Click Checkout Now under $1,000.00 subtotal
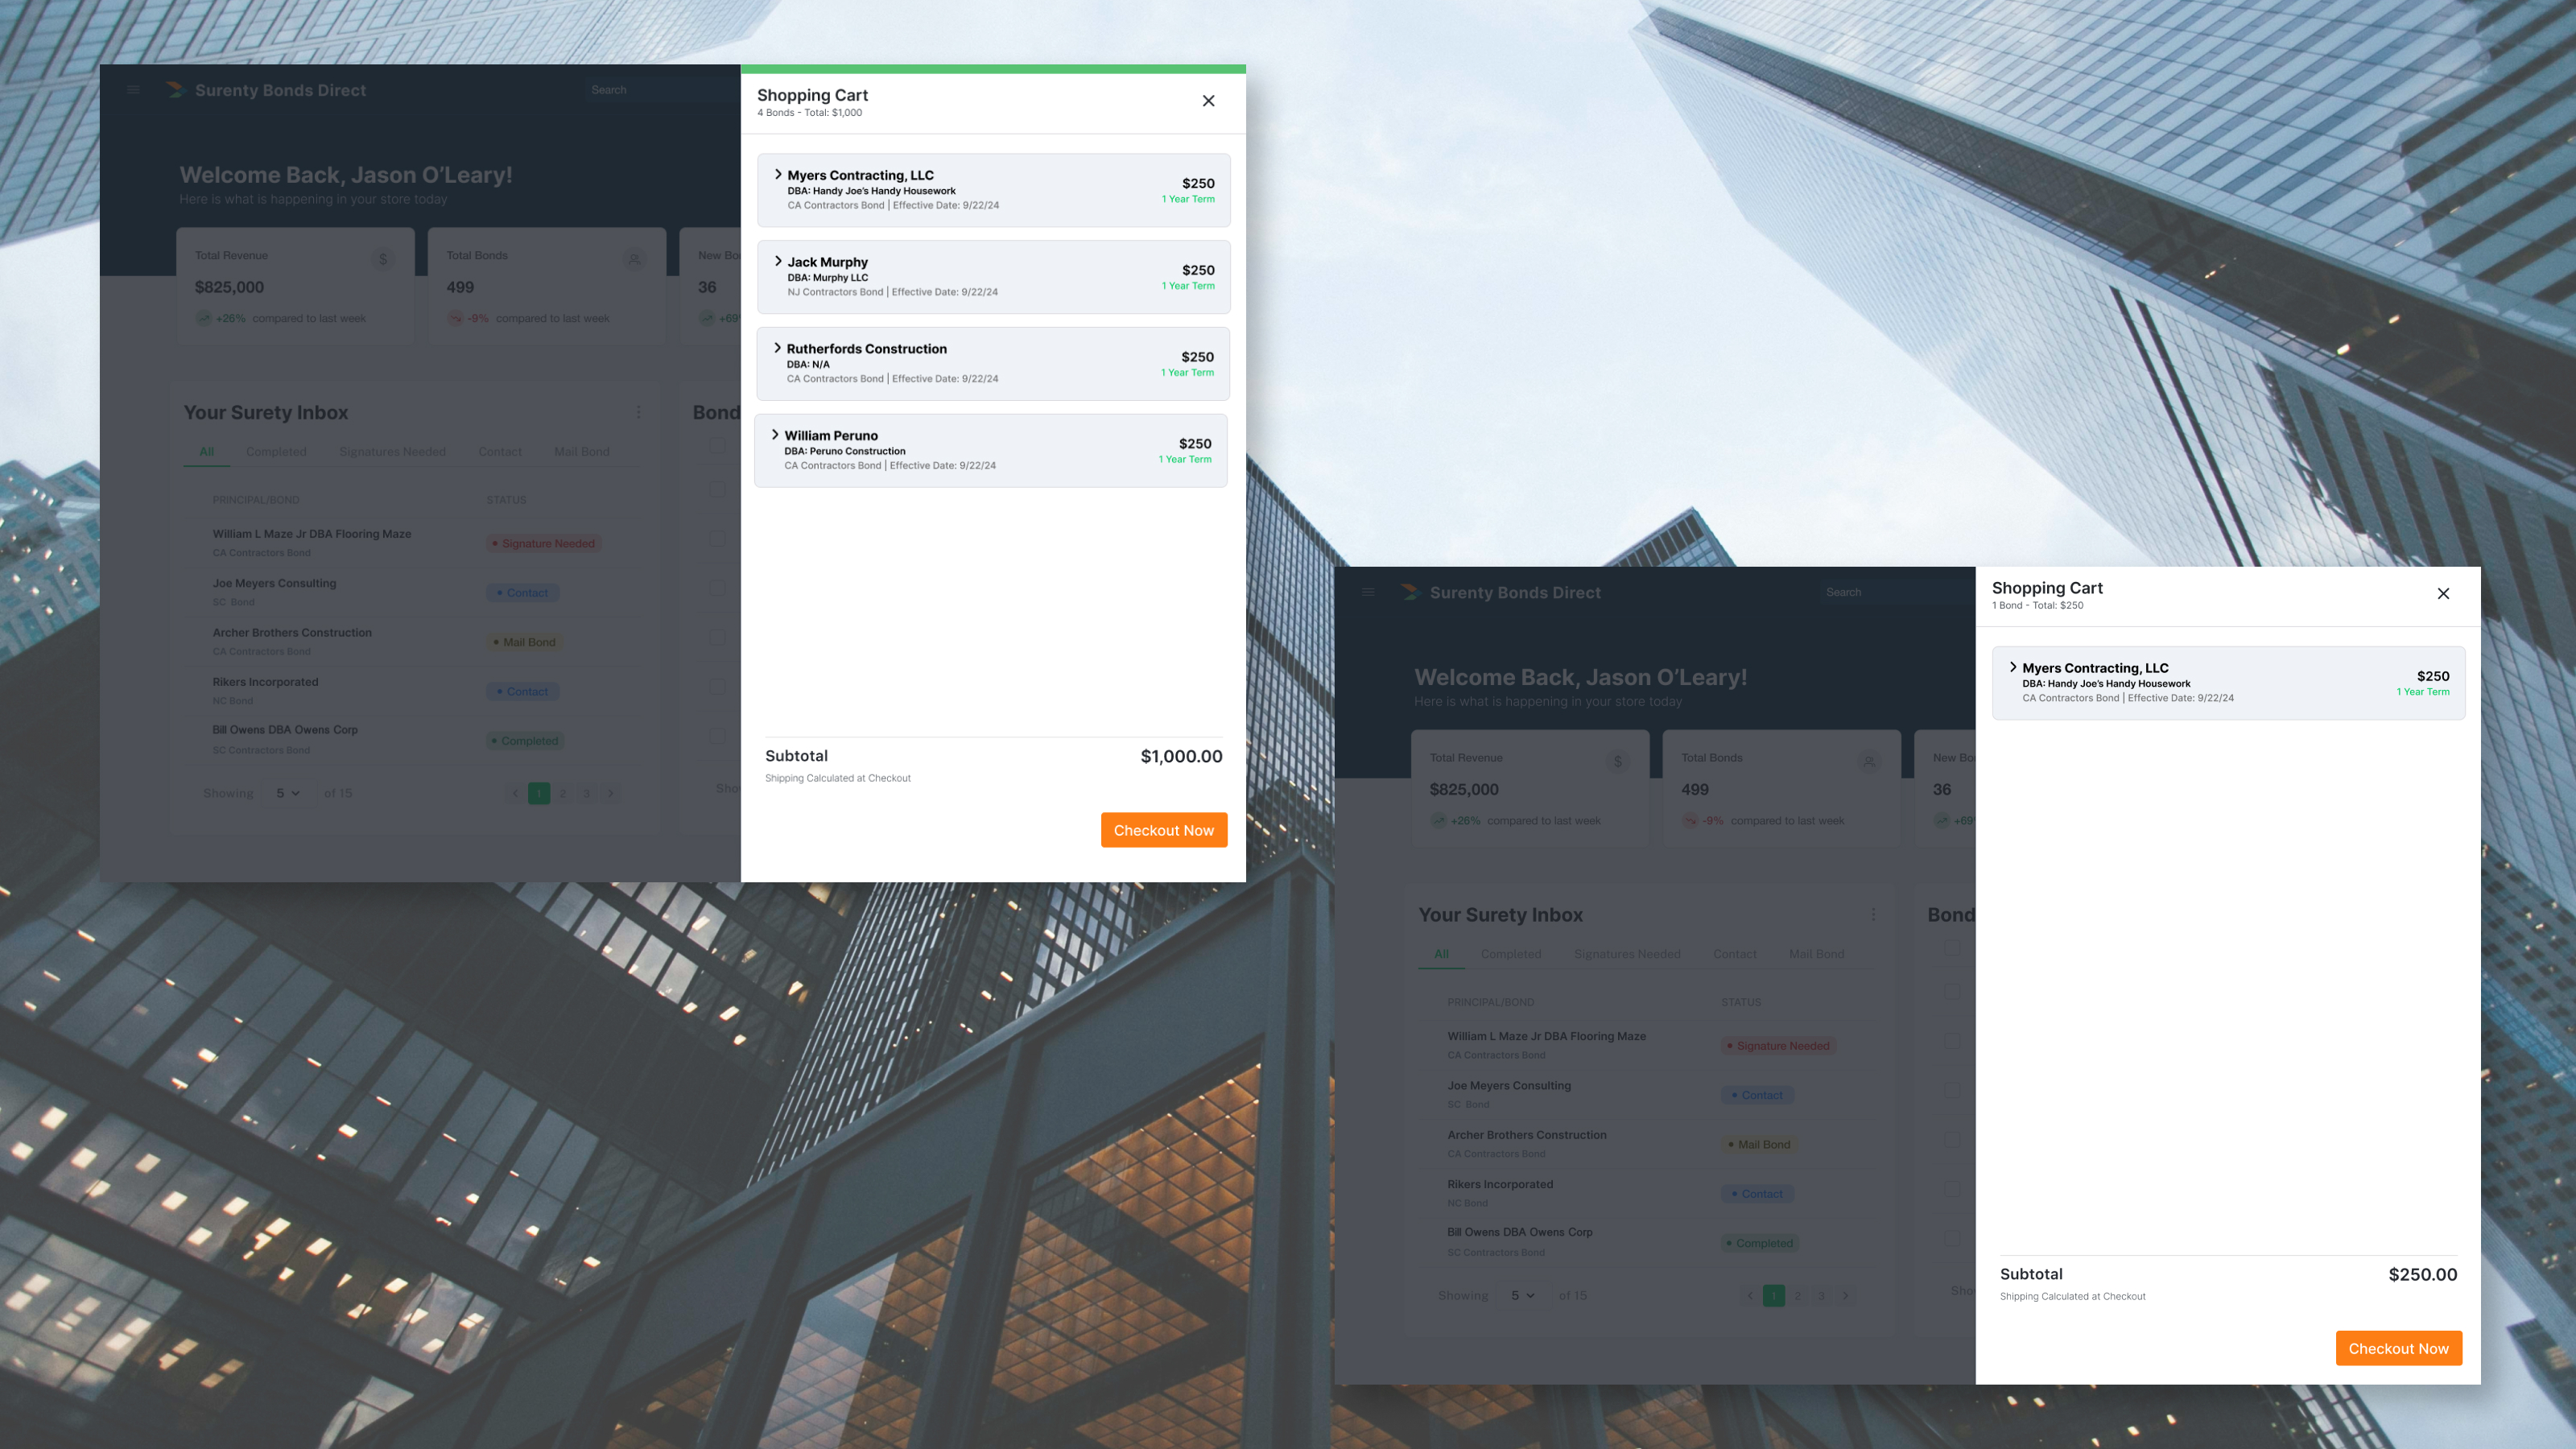The width and height of the screenshot is (2576, 1449). [x=1163, y=830]
